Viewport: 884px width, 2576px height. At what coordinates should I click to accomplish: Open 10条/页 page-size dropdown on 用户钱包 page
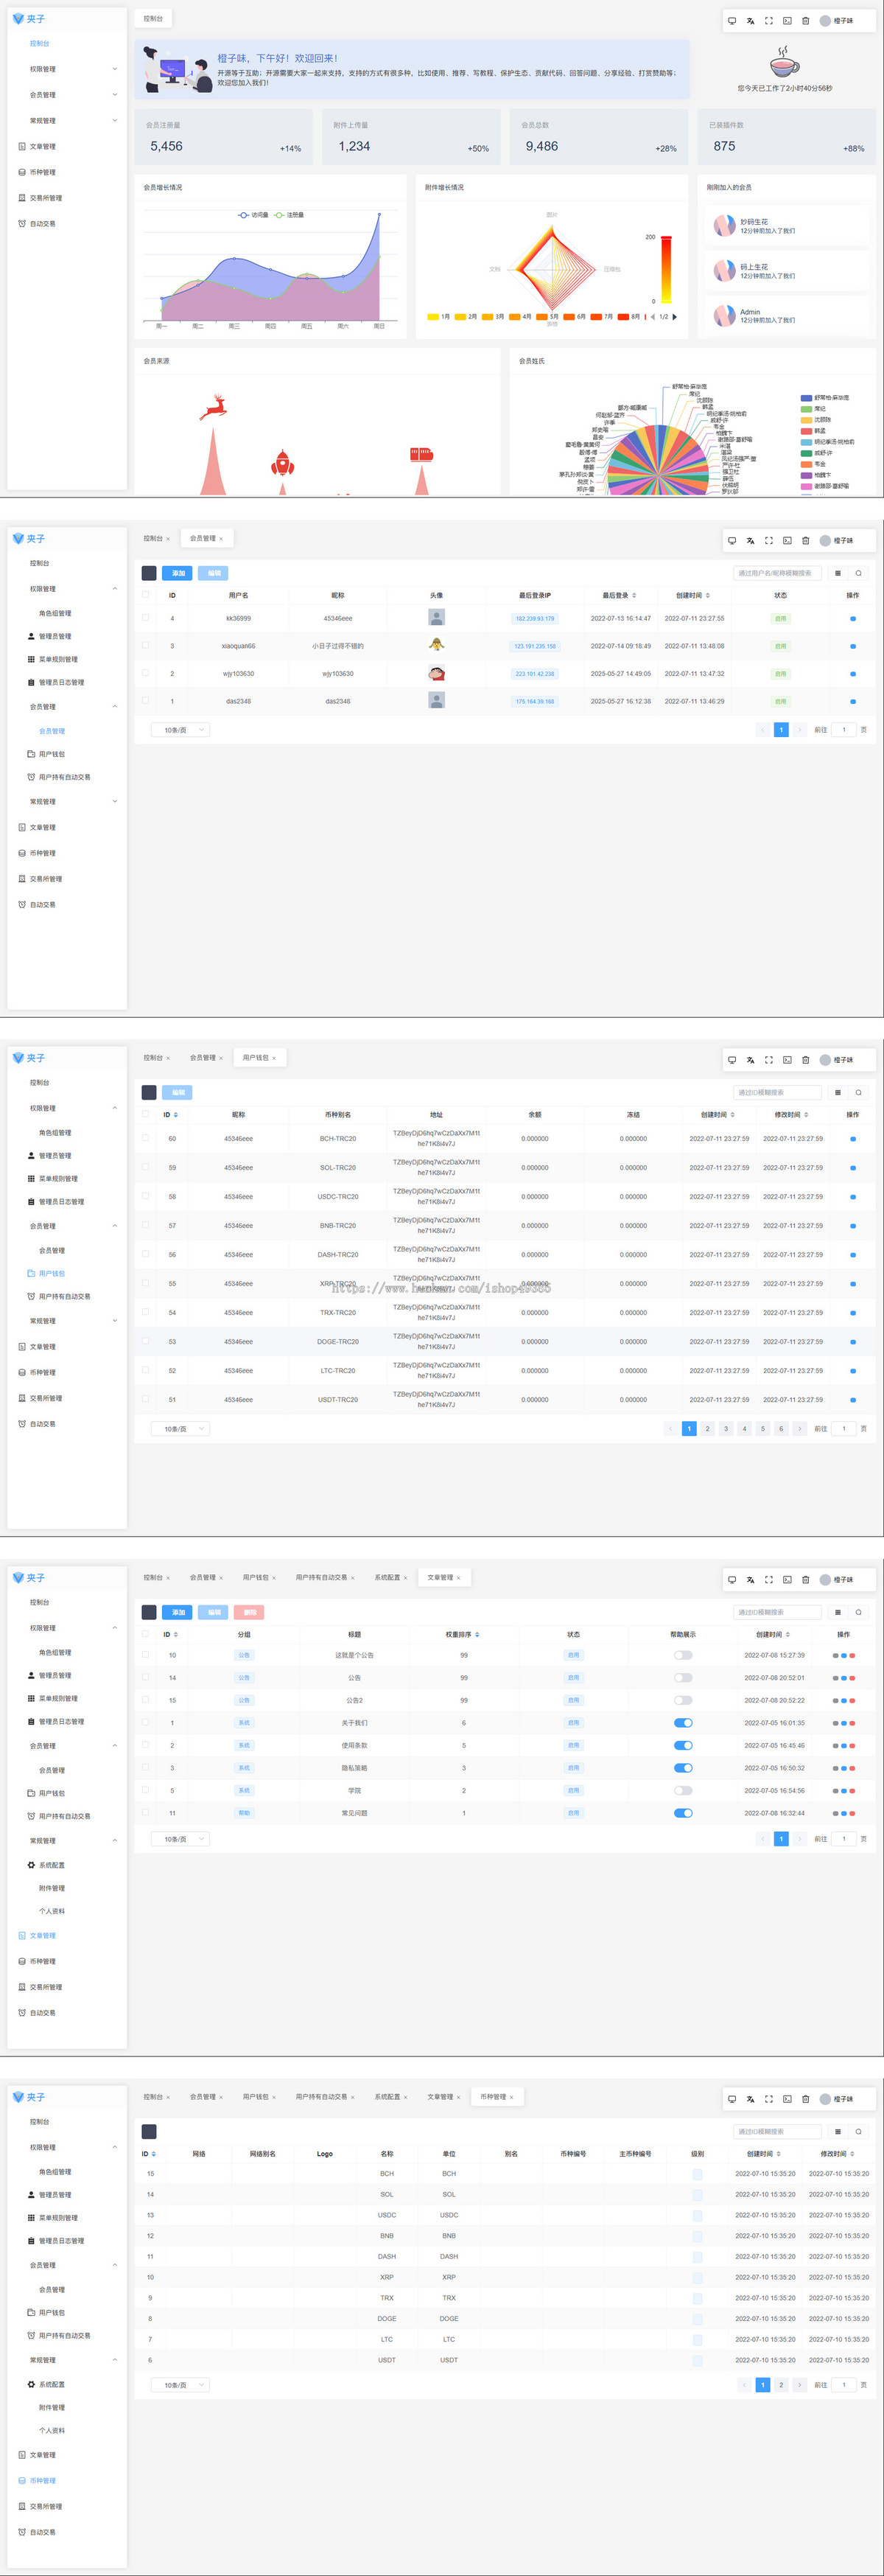pos(180,1429)
